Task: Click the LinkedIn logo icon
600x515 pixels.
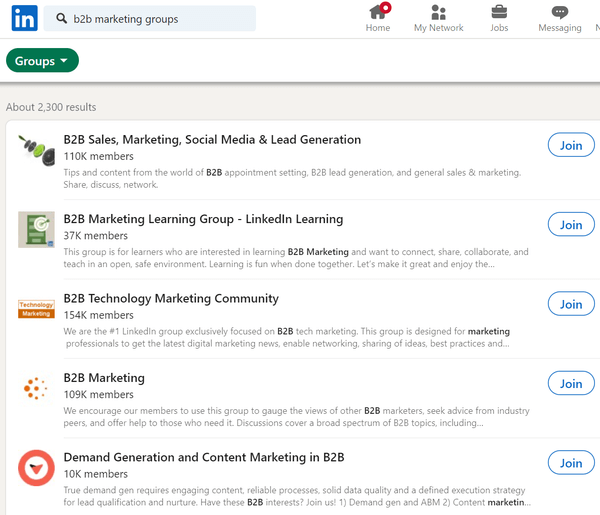Action: 24,18
